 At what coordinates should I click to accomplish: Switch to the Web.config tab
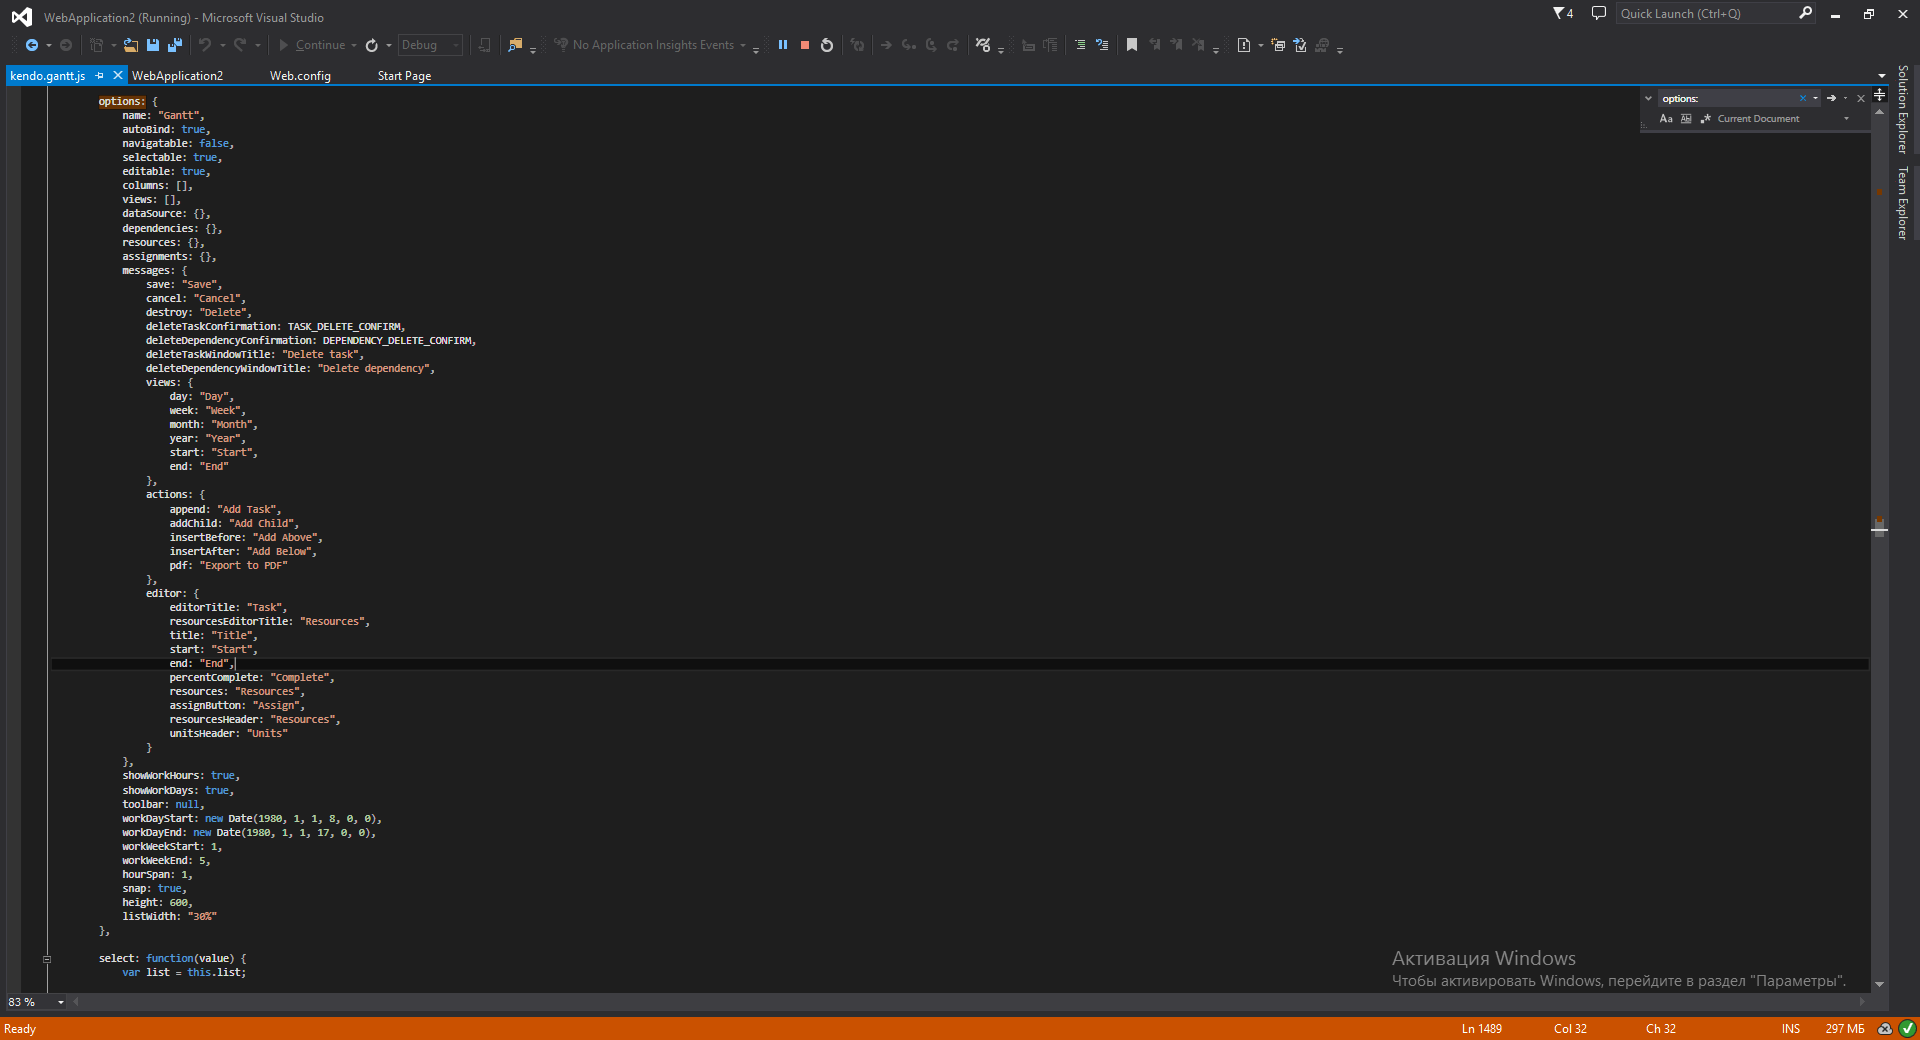click(x=300, y=76)
